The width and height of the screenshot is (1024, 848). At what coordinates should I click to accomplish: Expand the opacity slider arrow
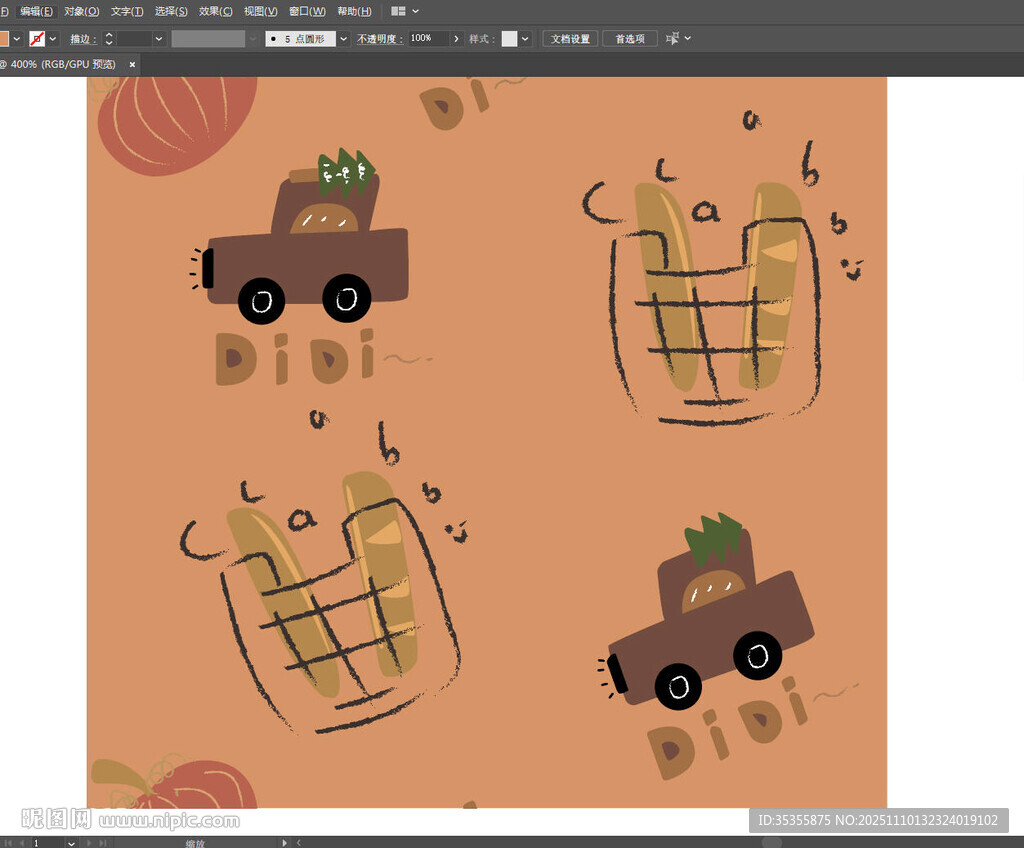pos(456,39)
